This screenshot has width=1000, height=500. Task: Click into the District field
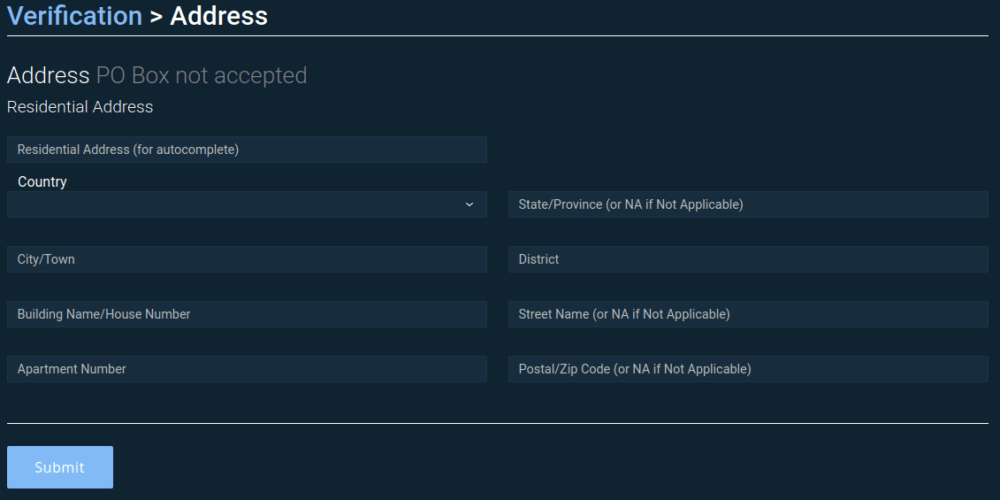tap(747, 259)
